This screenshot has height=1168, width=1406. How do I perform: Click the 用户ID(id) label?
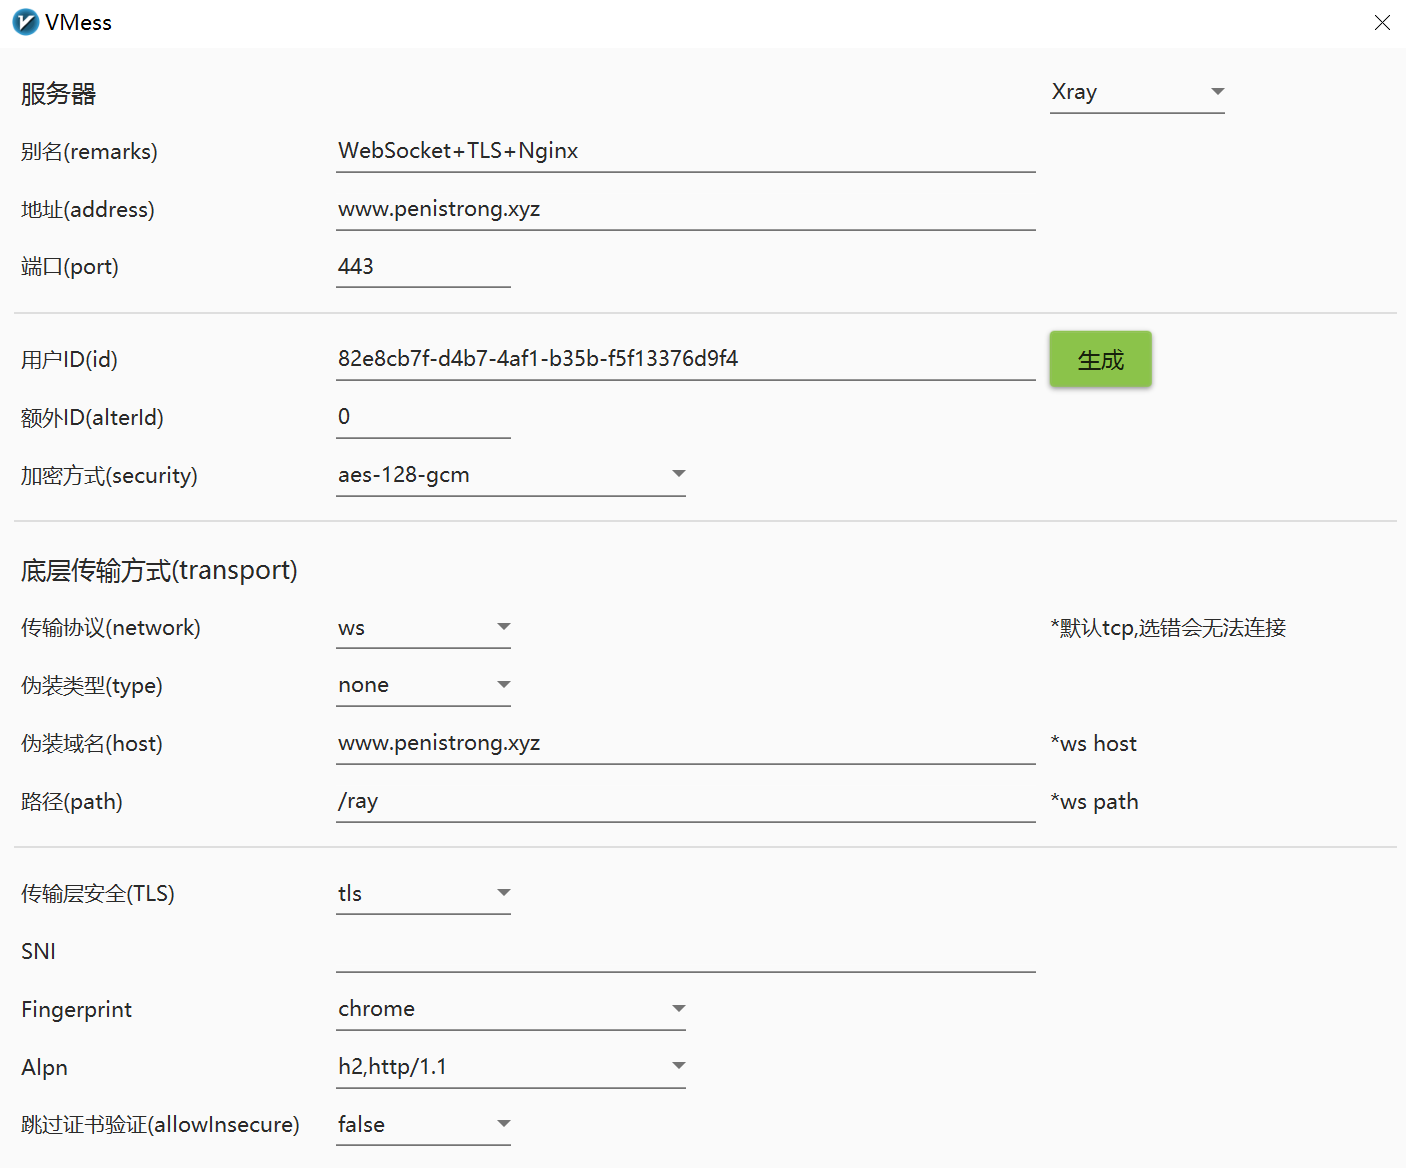pos(69,360)
